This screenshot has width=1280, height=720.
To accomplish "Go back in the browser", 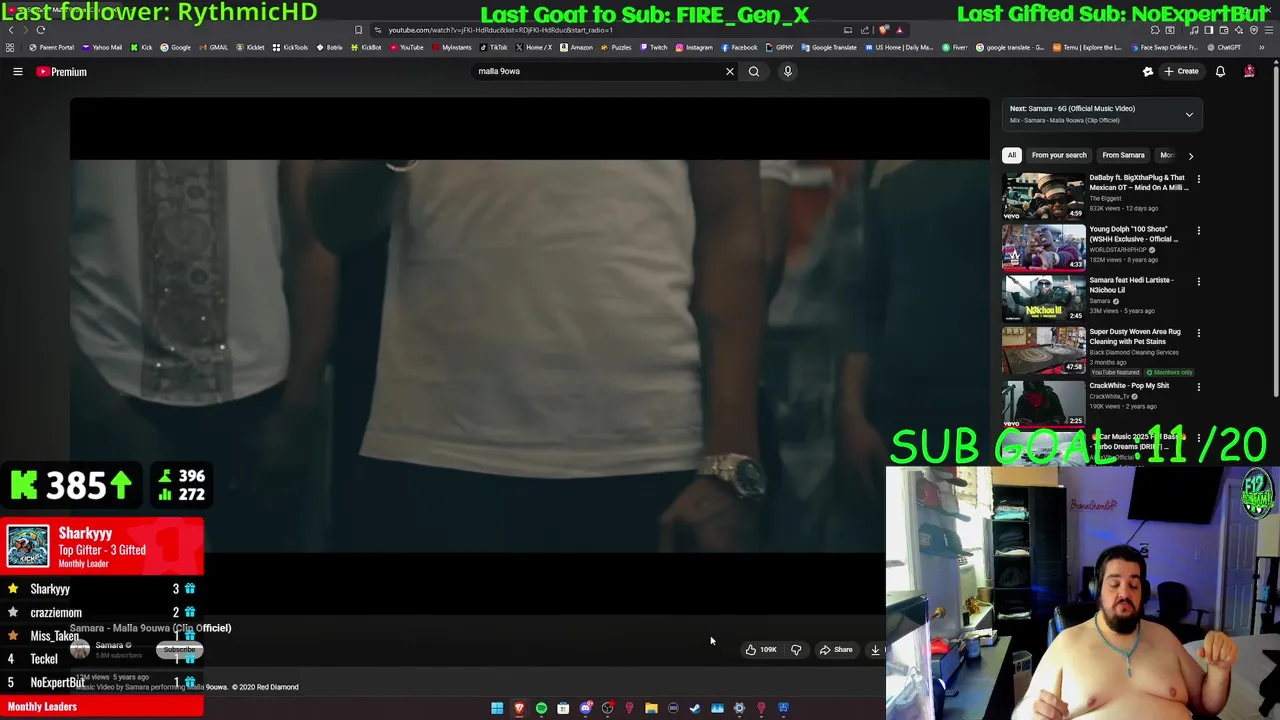I will [x=11, y=30].
